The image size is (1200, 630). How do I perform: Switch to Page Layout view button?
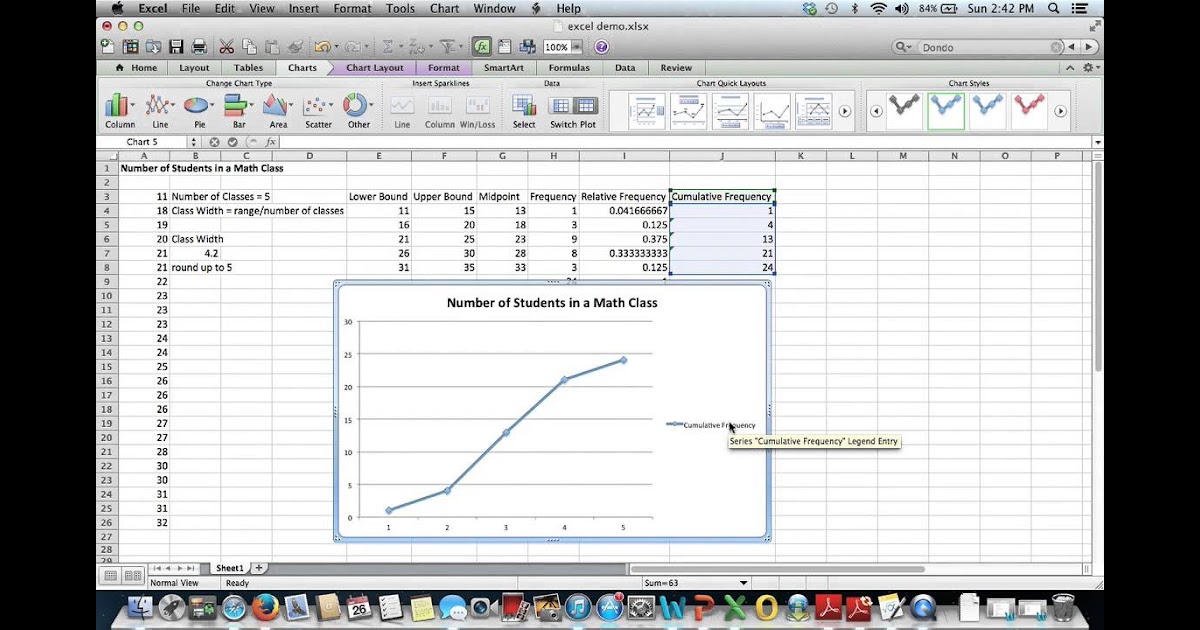point(132,576)
